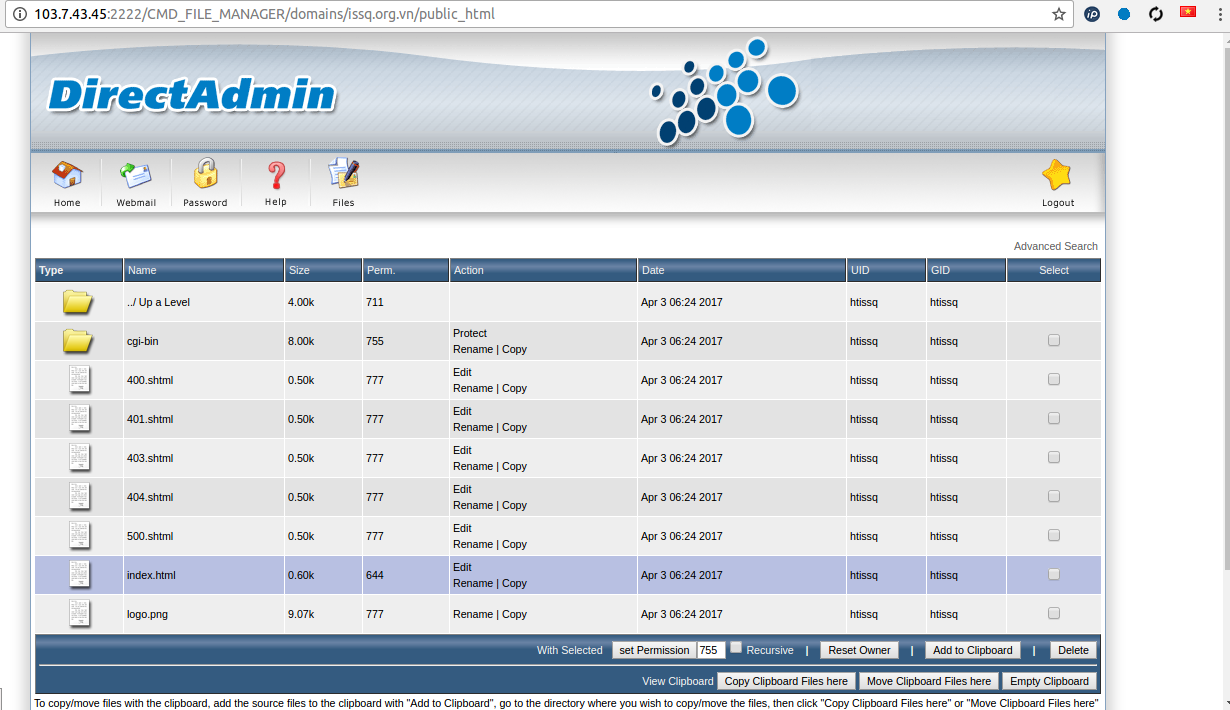
Task: Click Edit for 500.shtml
Action: click(462, 528)
